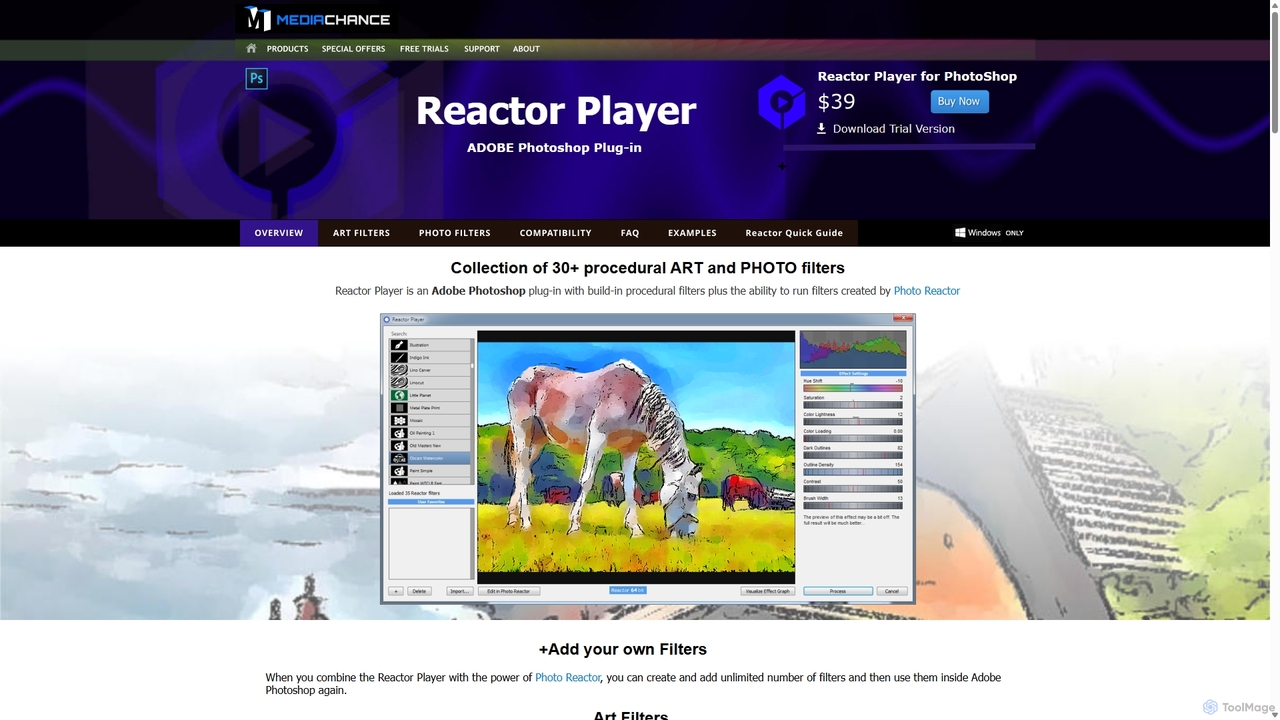Open the Reactor Quick Guide tab
The height and width of the screenshot is (720, 1280).
click(x=794, y=233)
